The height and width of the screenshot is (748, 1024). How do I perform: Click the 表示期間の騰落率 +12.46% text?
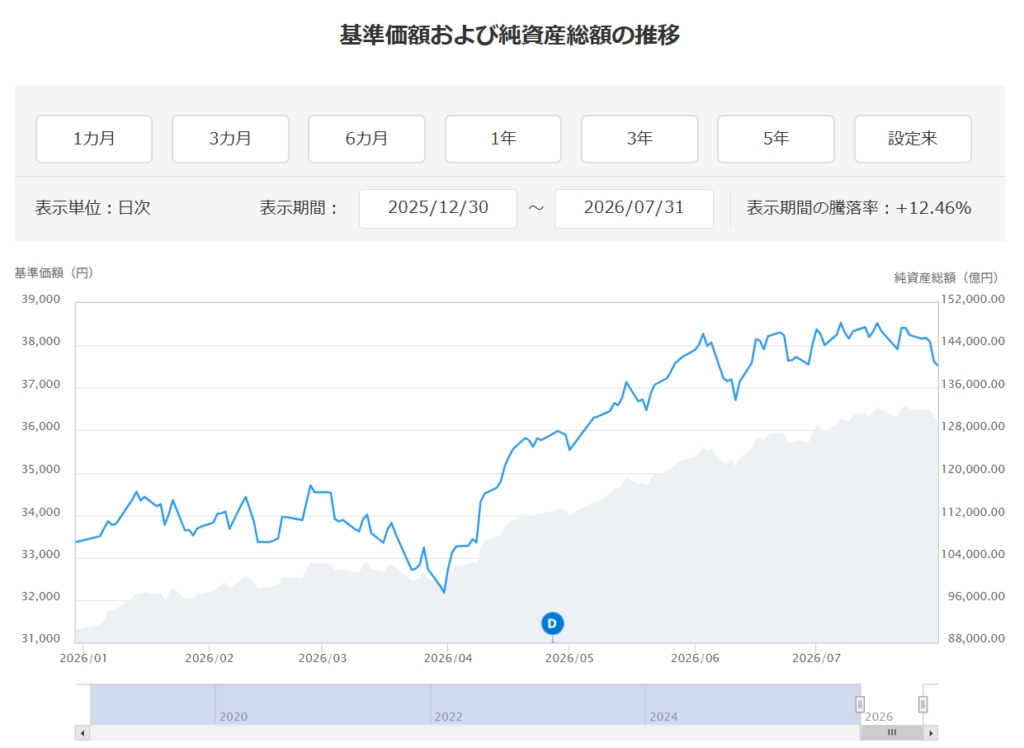pos(859,208)
